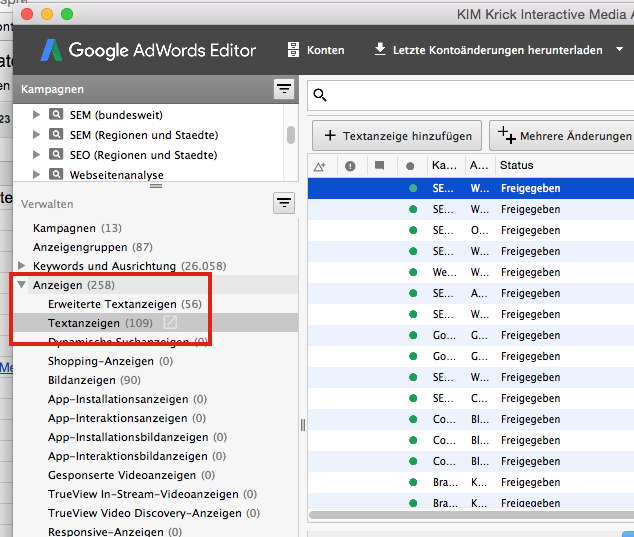Select App-Installationsanzeigen (0)
The image size is (634, 537).
point(127,399)
